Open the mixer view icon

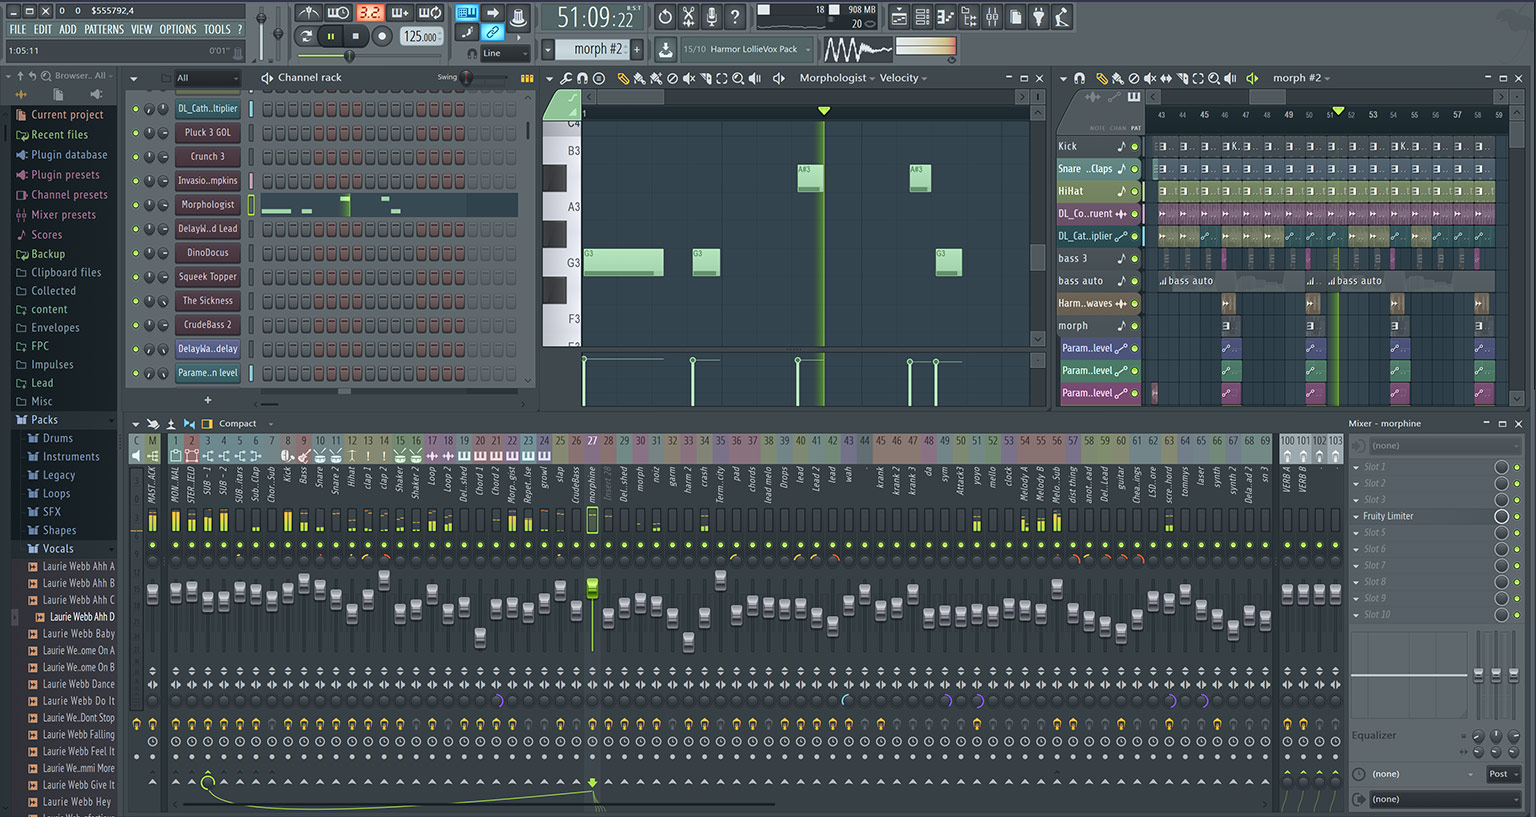pos(992,16)
